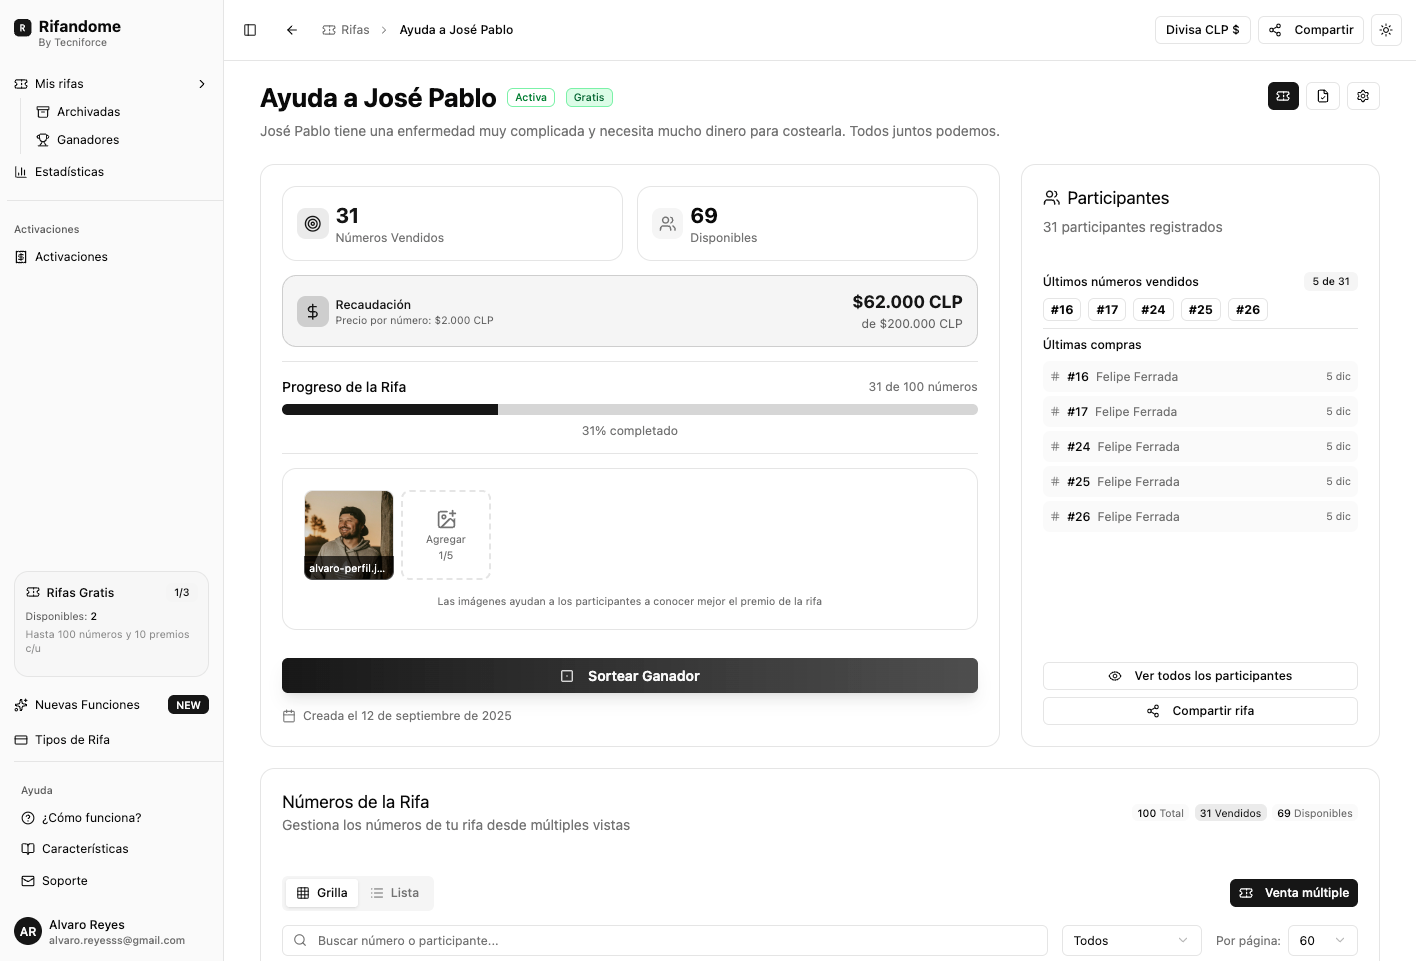Click the document export icon

tap(1322, 96)
